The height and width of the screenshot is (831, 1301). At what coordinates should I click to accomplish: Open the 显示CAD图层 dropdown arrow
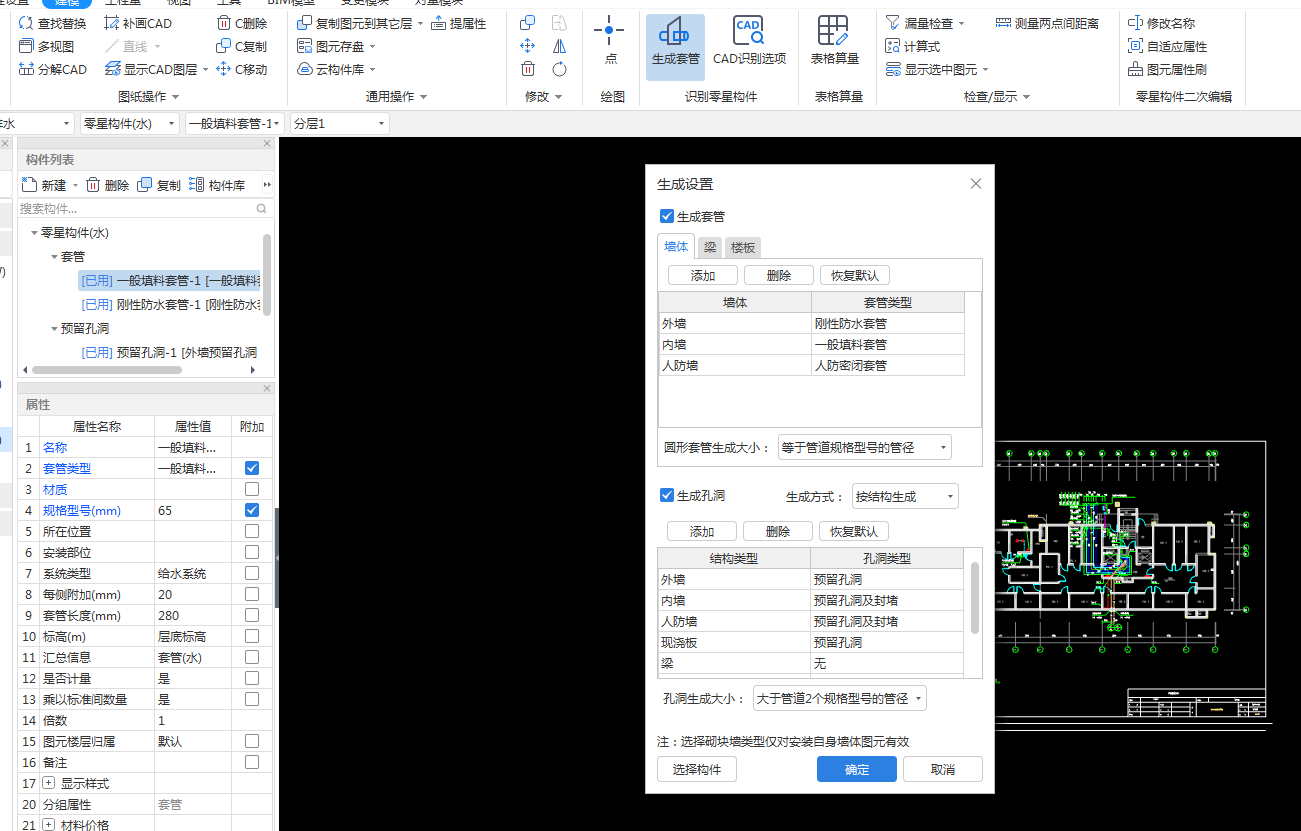pyautogui.click(x=205, y=70)
